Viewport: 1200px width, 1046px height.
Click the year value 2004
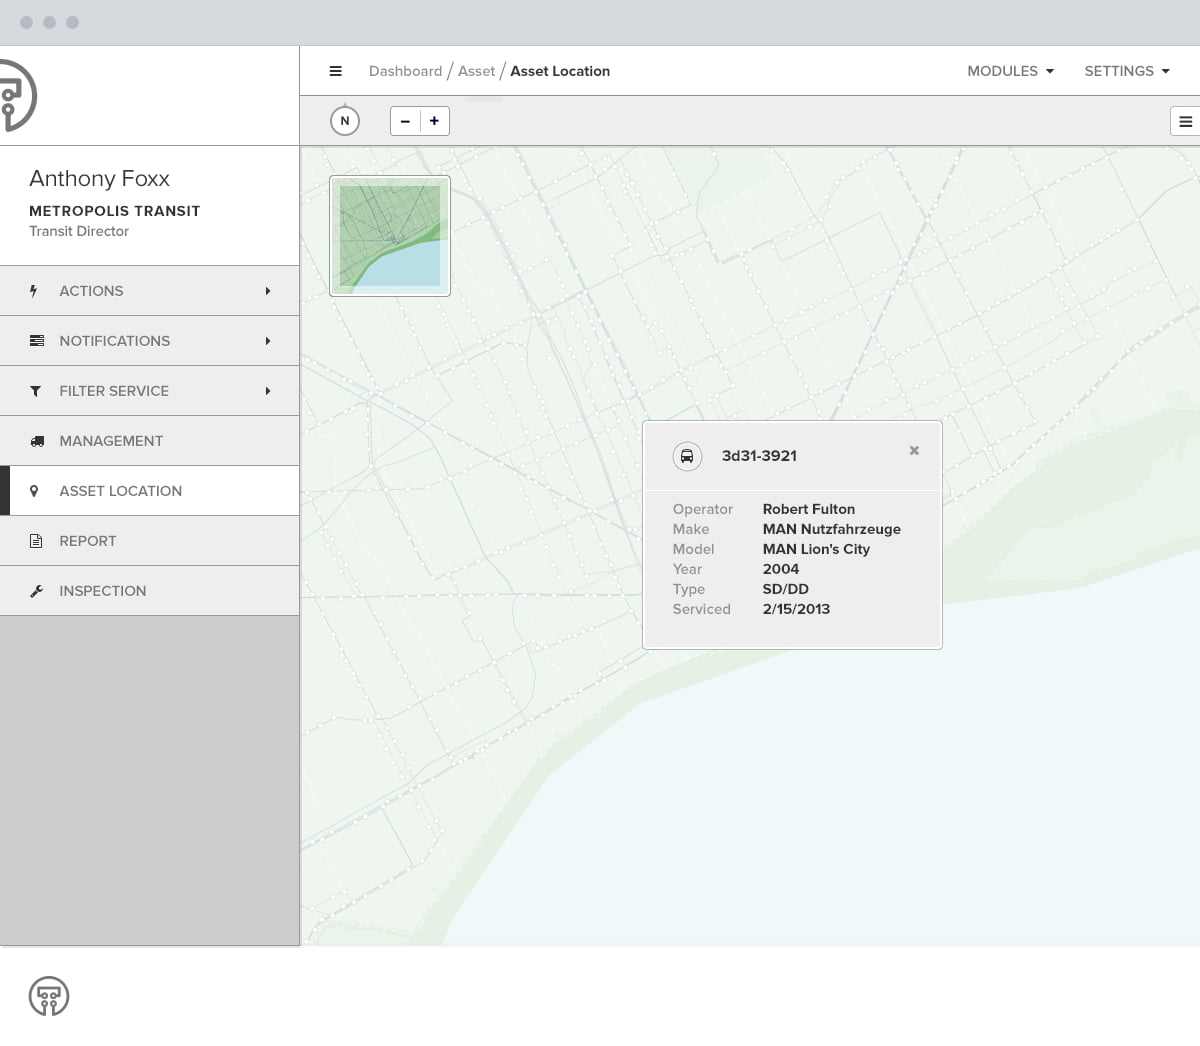point(781,569)
